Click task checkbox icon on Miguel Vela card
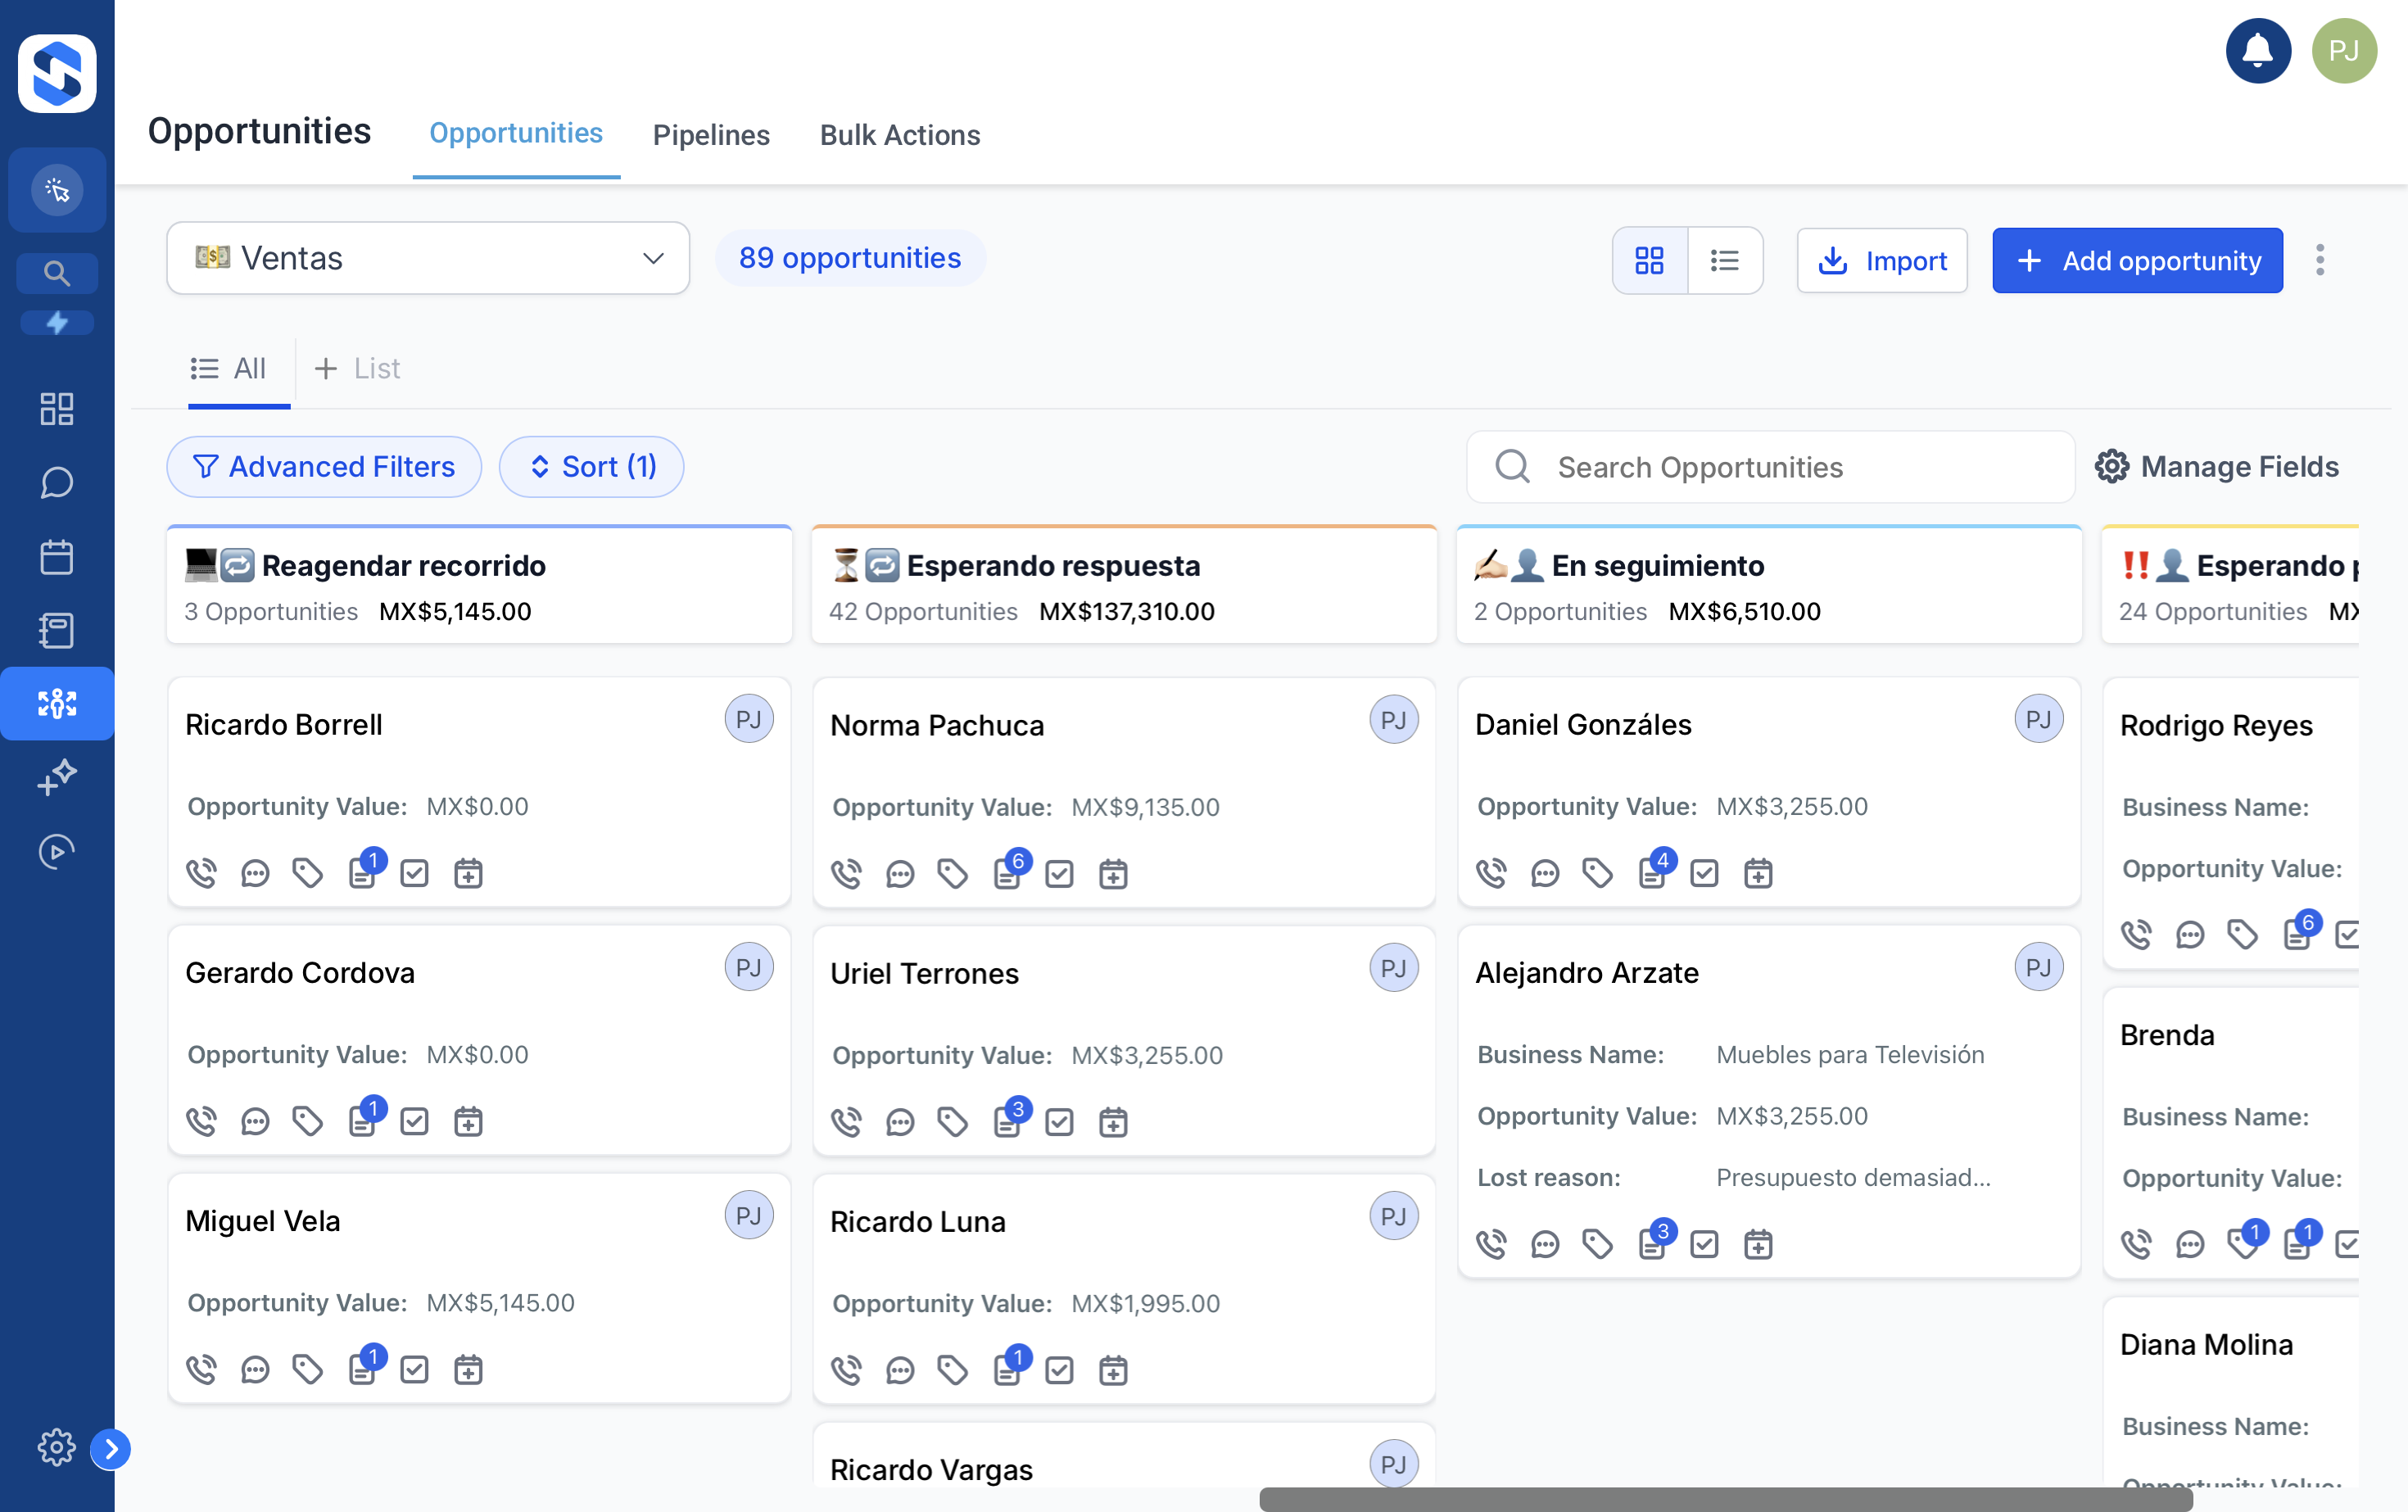 point(414,1370)
